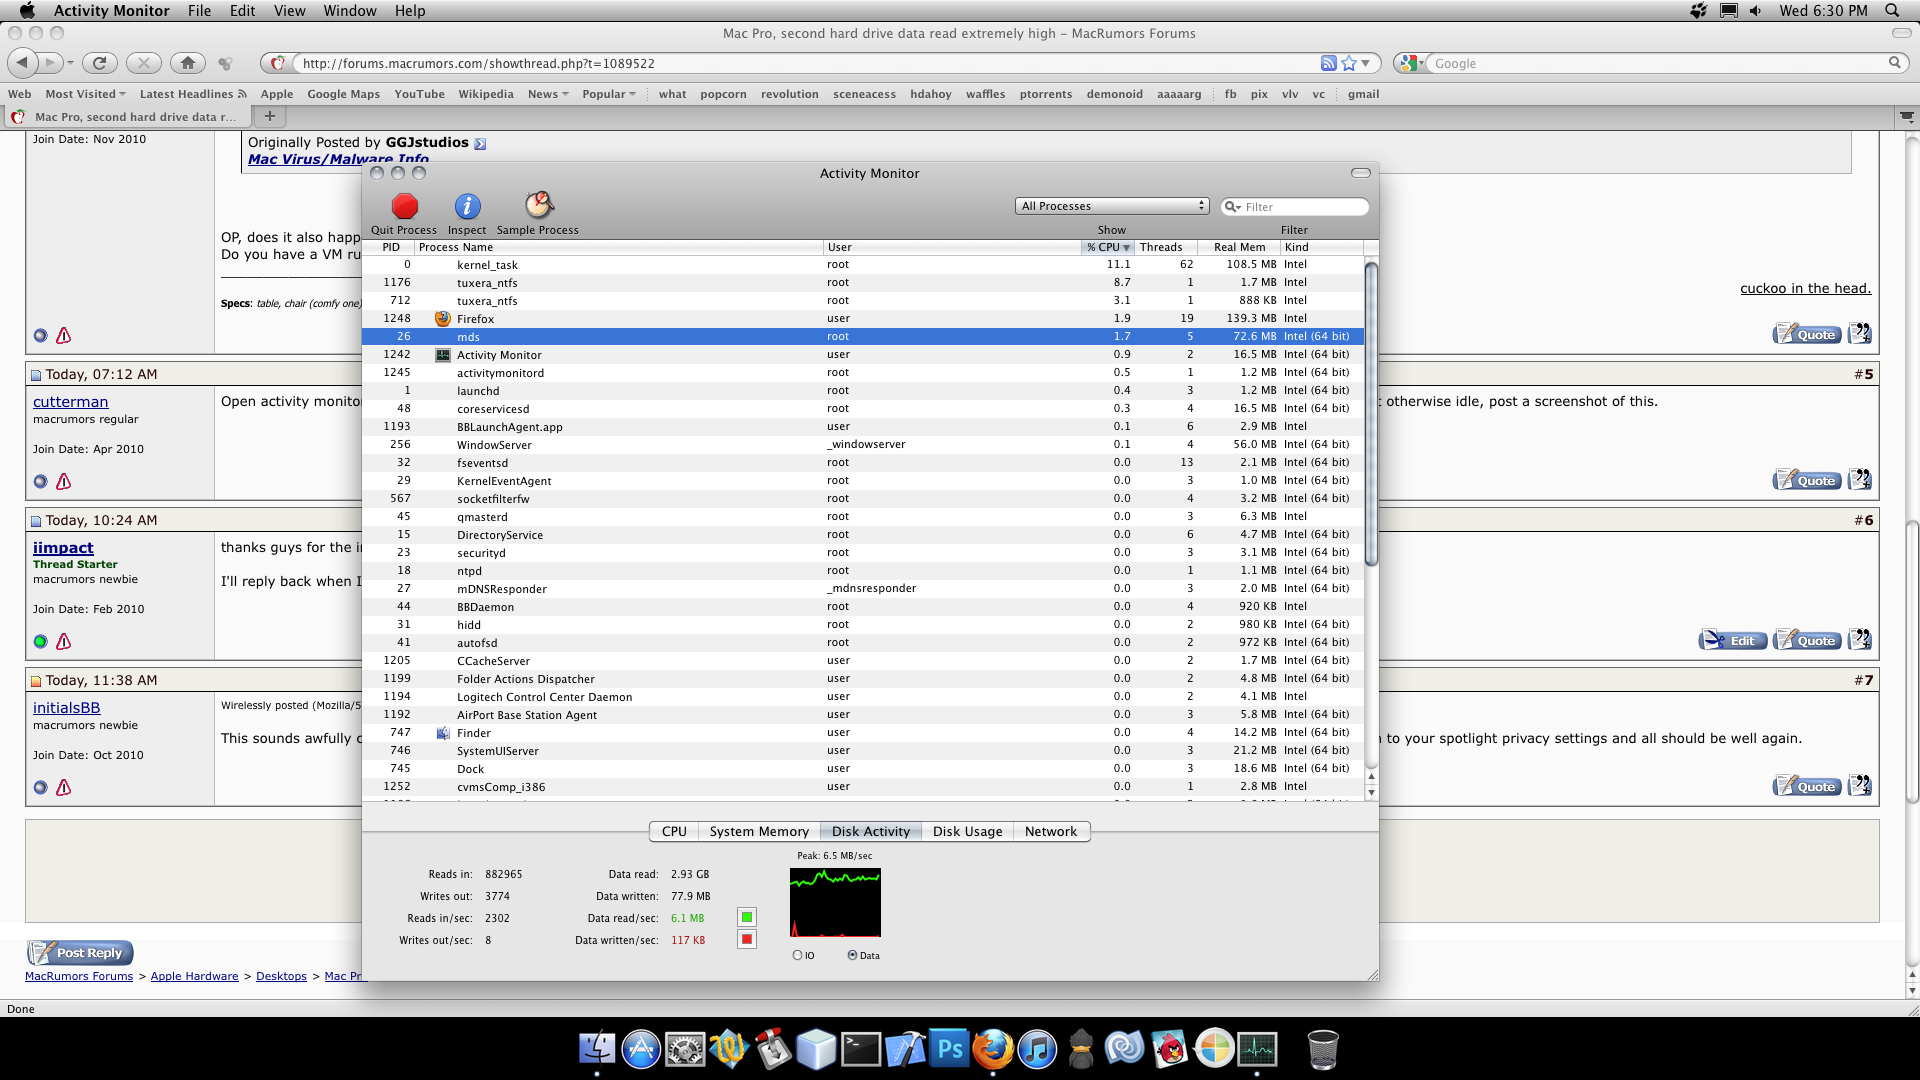Open the Window menu
1920x1080 pixels.
350,11
